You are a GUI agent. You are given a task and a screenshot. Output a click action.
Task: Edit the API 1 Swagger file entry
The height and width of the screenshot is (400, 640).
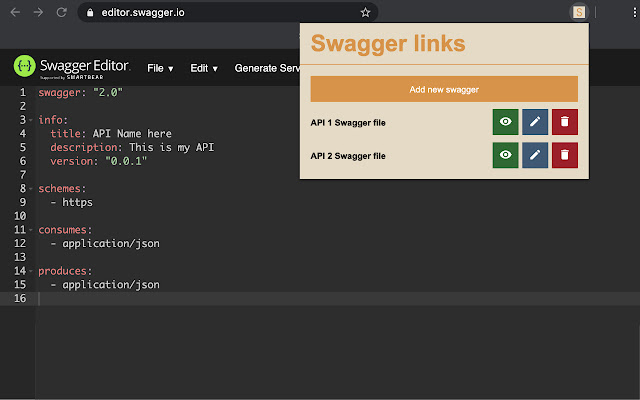535,122
